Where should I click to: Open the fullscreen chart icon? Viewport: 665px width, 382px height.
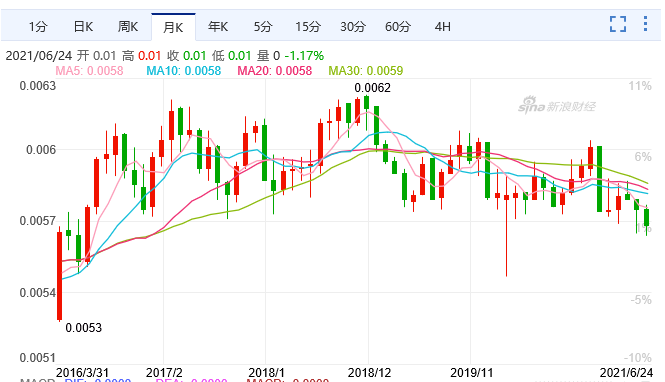618,24
